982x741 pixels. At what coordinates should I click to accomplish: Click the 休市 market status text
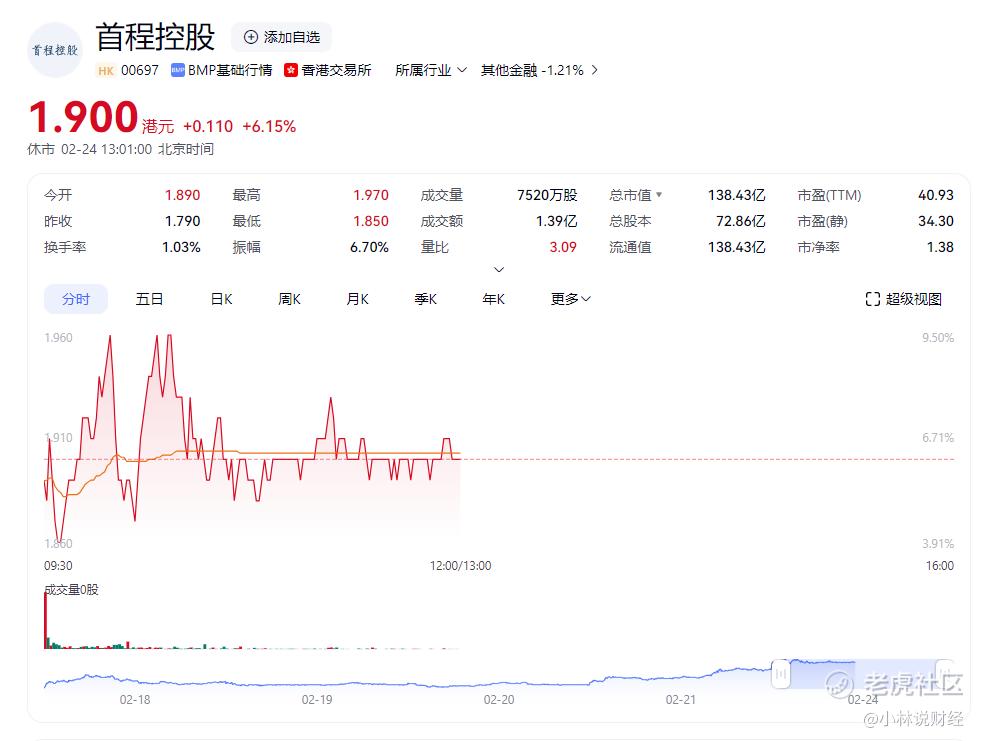point(41,149)
